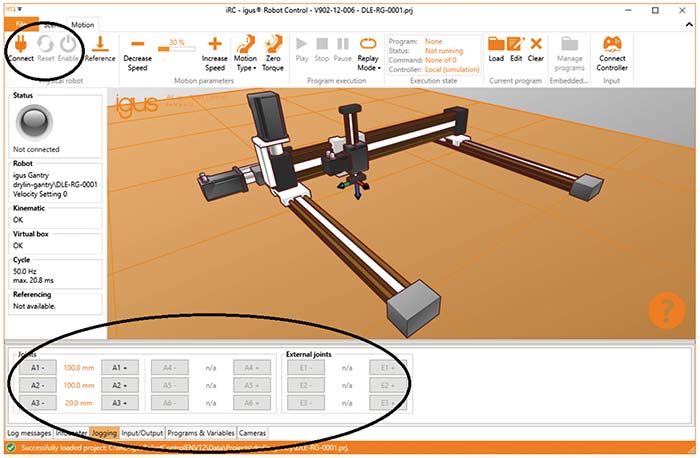Click the grey connection status indicator

[34, 122]
